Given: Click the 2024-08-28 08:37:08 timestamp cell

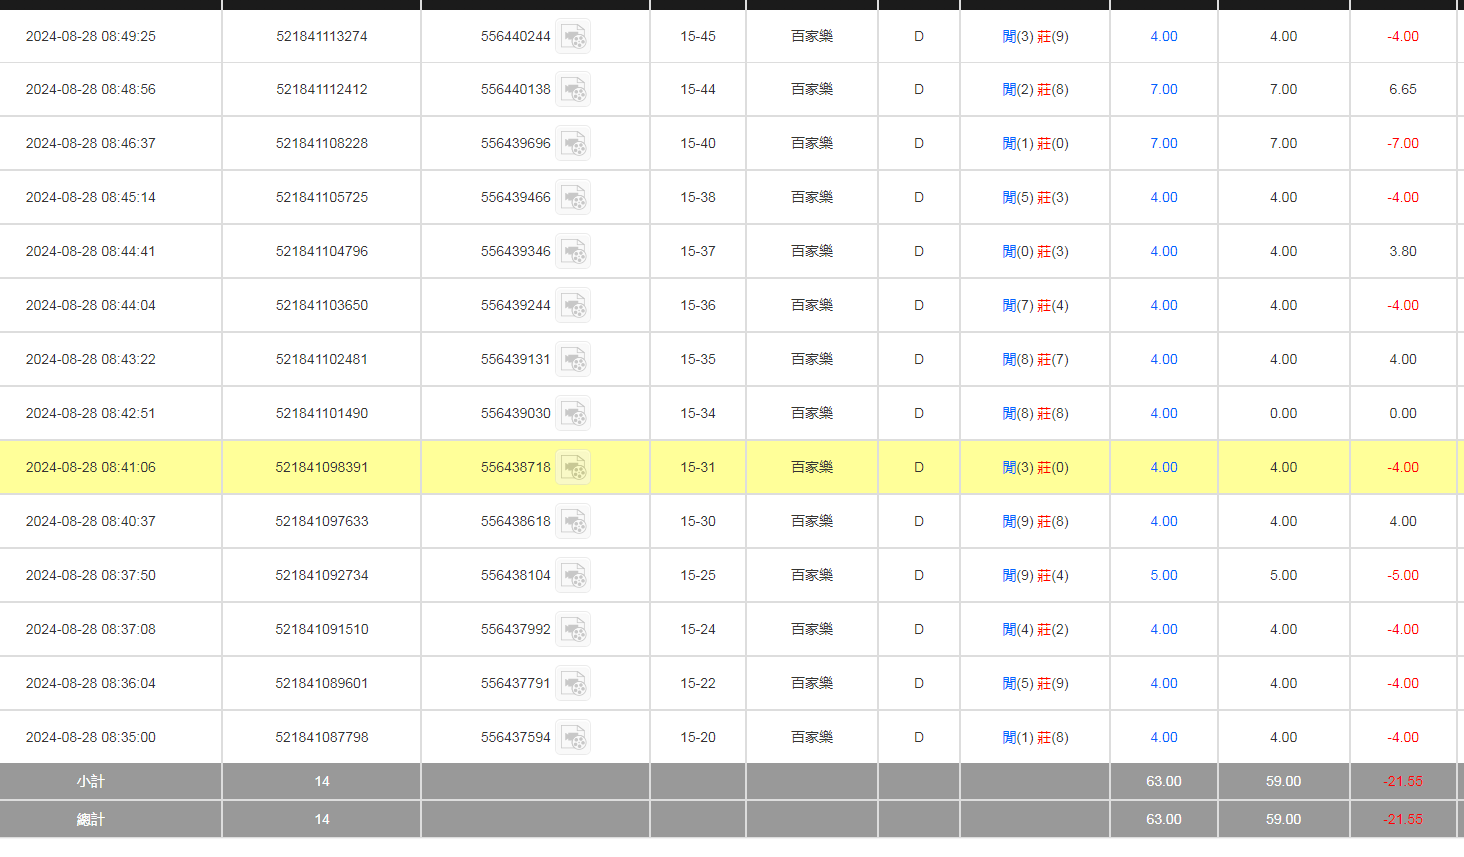Looking at the screenshot, I should (90, 629).
